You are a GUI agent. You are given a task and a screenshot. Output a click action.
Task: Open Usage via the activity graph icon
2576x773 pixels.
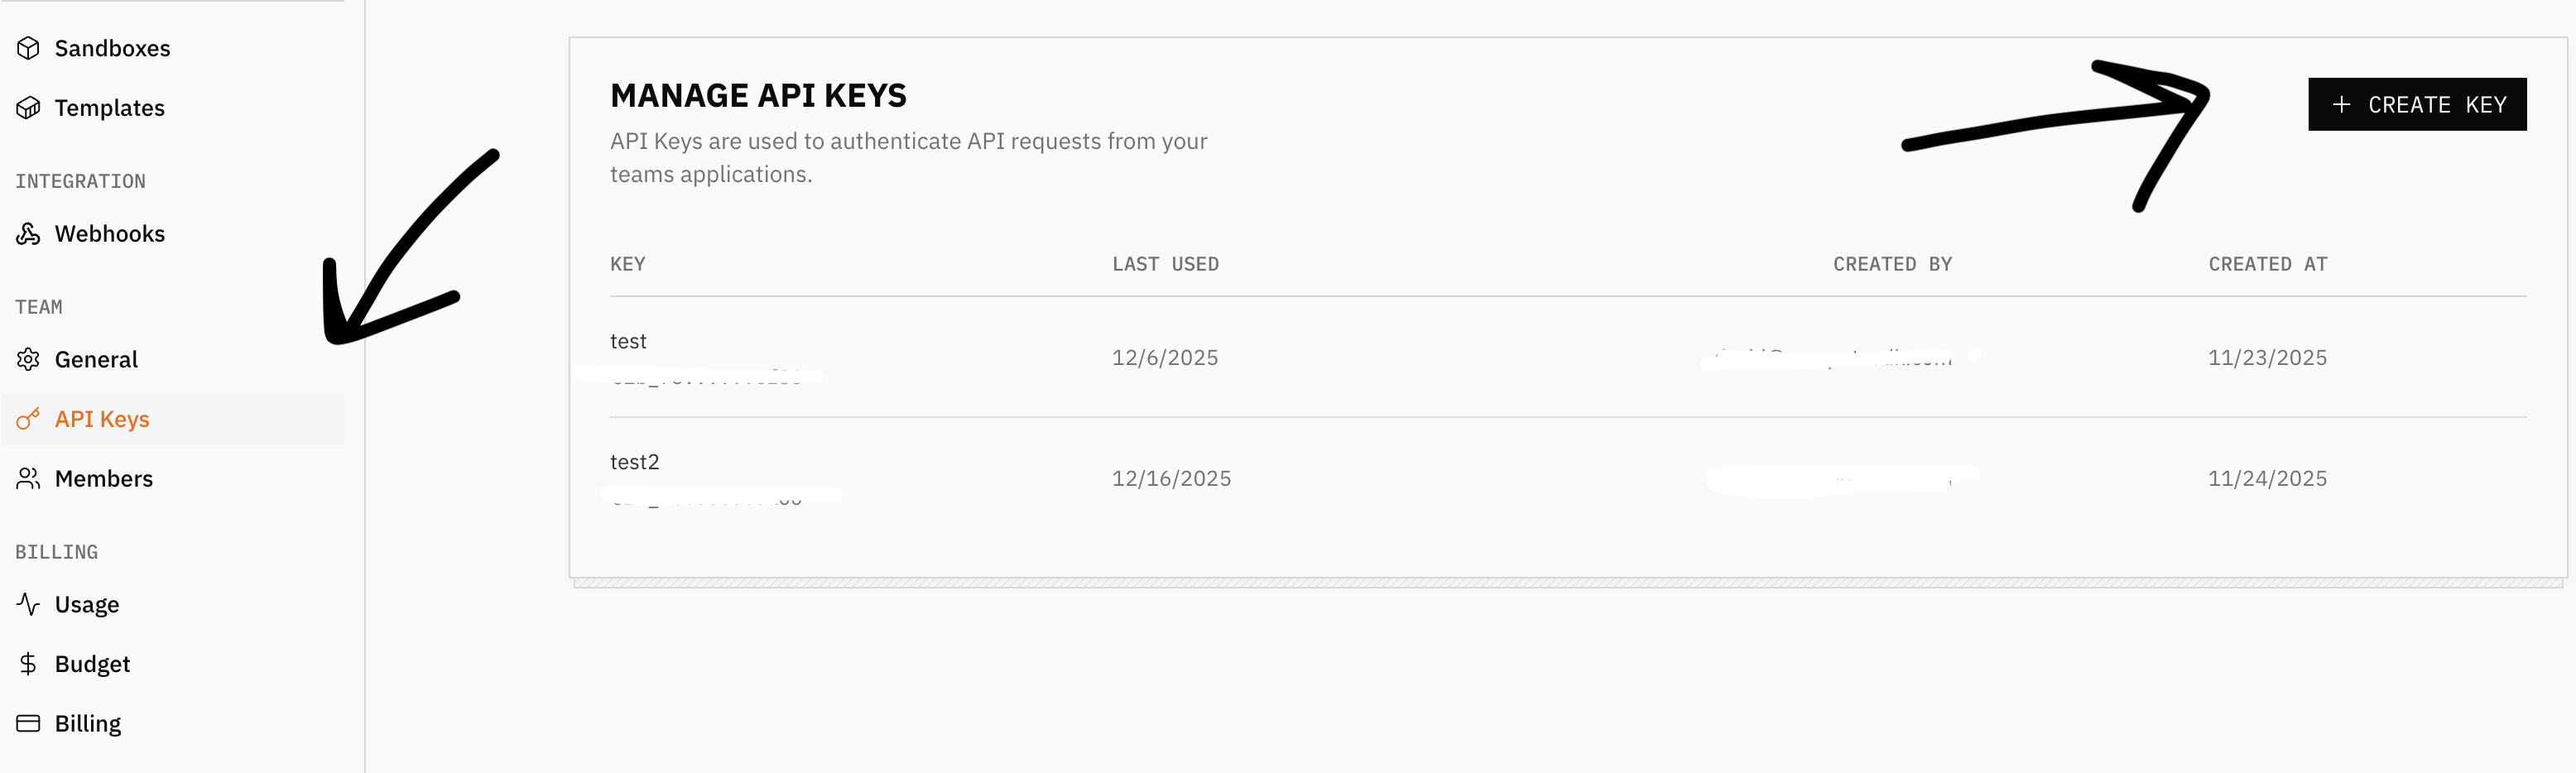tap(29, 603)
